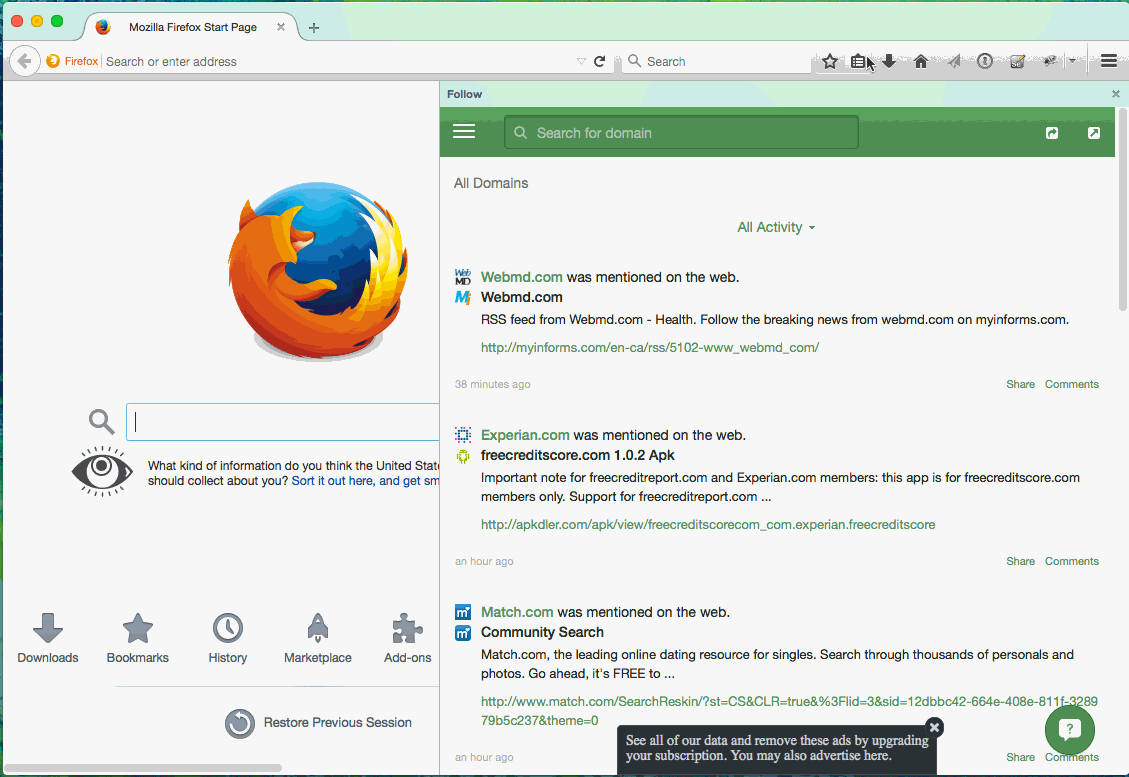1129x777 pixels.
Task: Launch the Selenium IDE toolbar icon
Action: coord(1017,61)
